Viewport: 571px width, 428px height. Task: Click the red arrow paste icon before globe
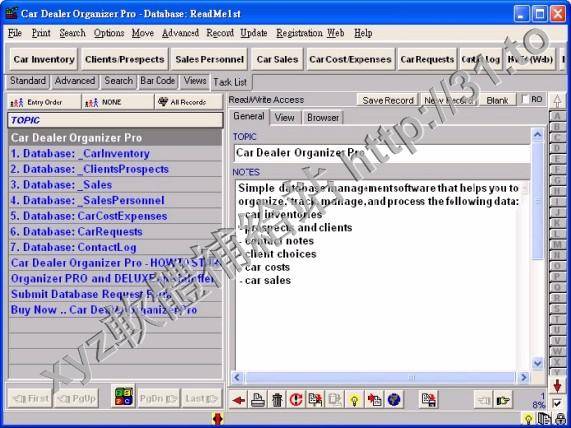[x=374, y=400]
